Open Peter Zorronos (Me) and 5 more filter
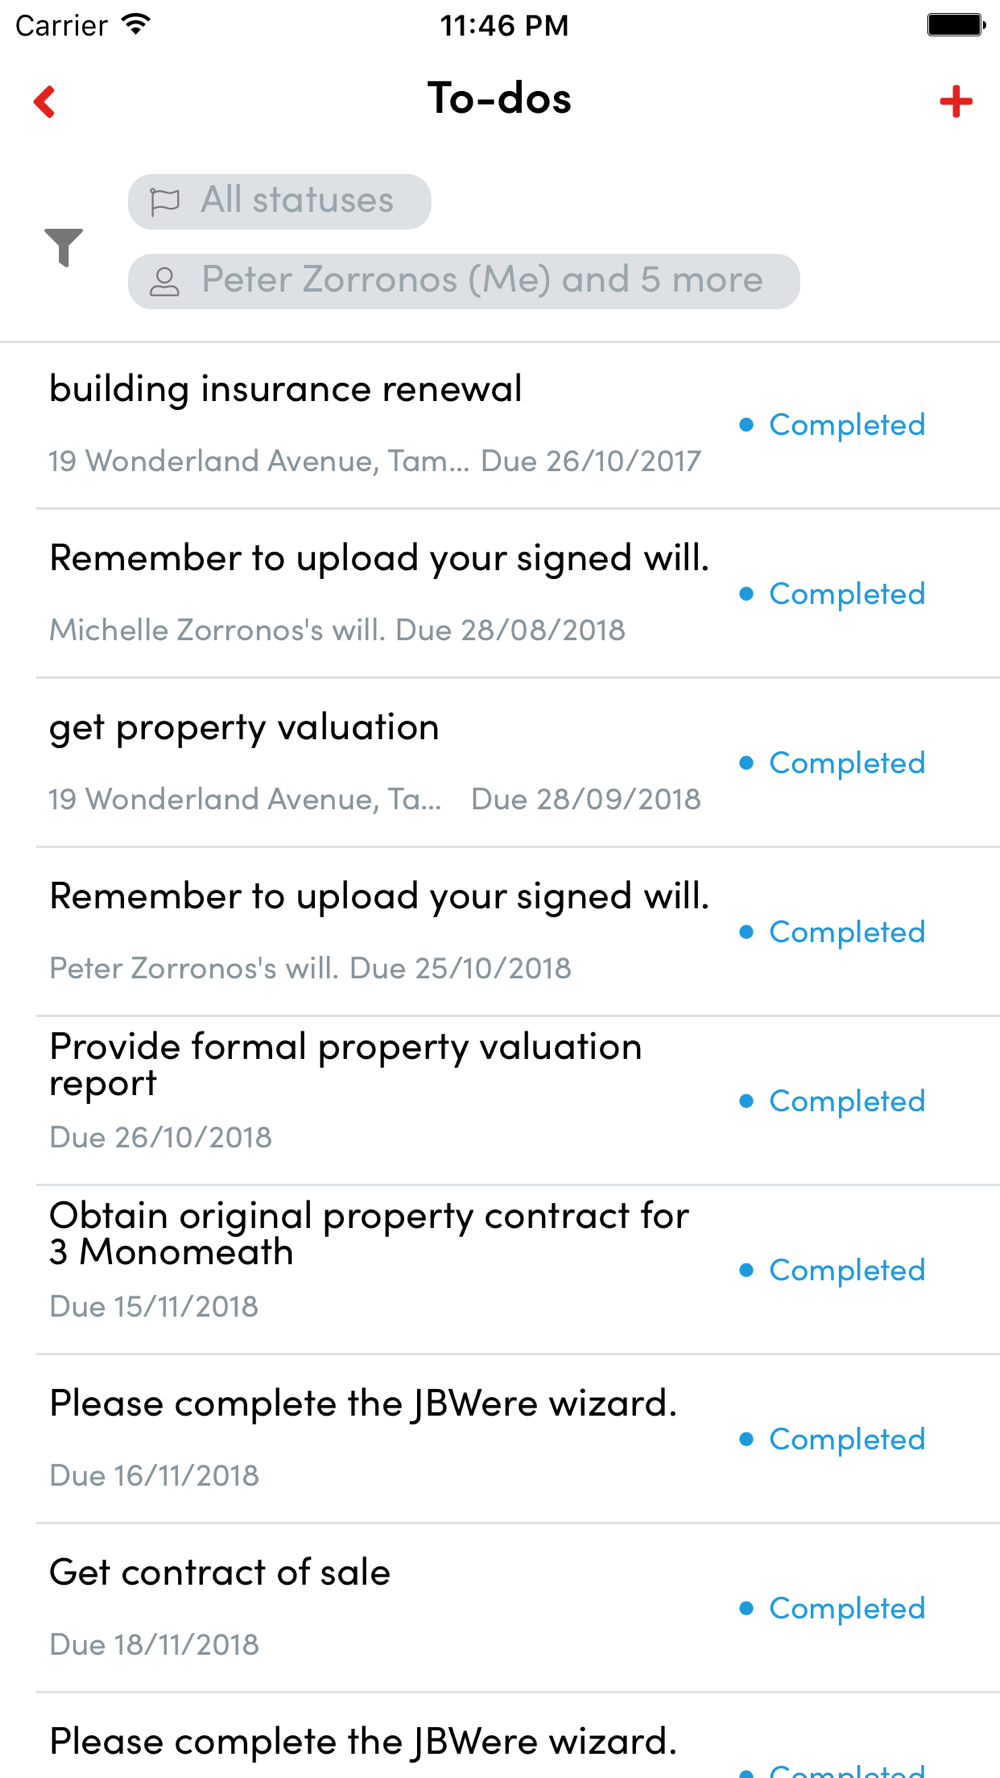The width and height of the screenshot is (1000, 1778). [x=464, y=281]
